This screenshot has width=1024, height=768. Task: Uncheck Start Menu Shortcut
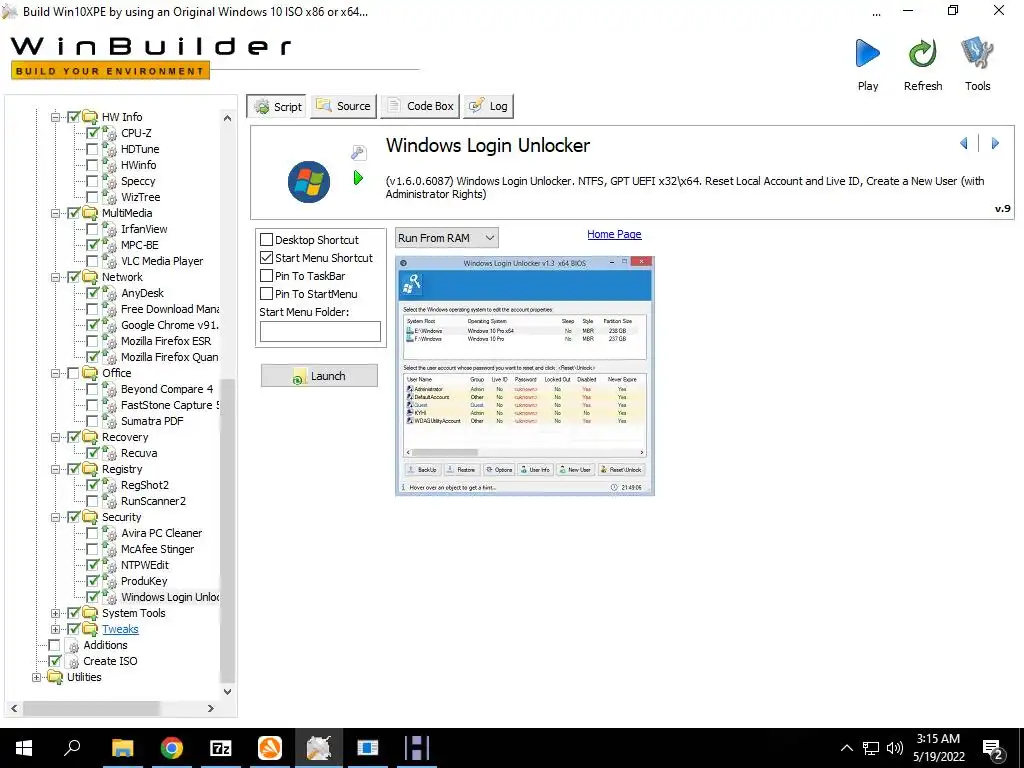point(266,258)
